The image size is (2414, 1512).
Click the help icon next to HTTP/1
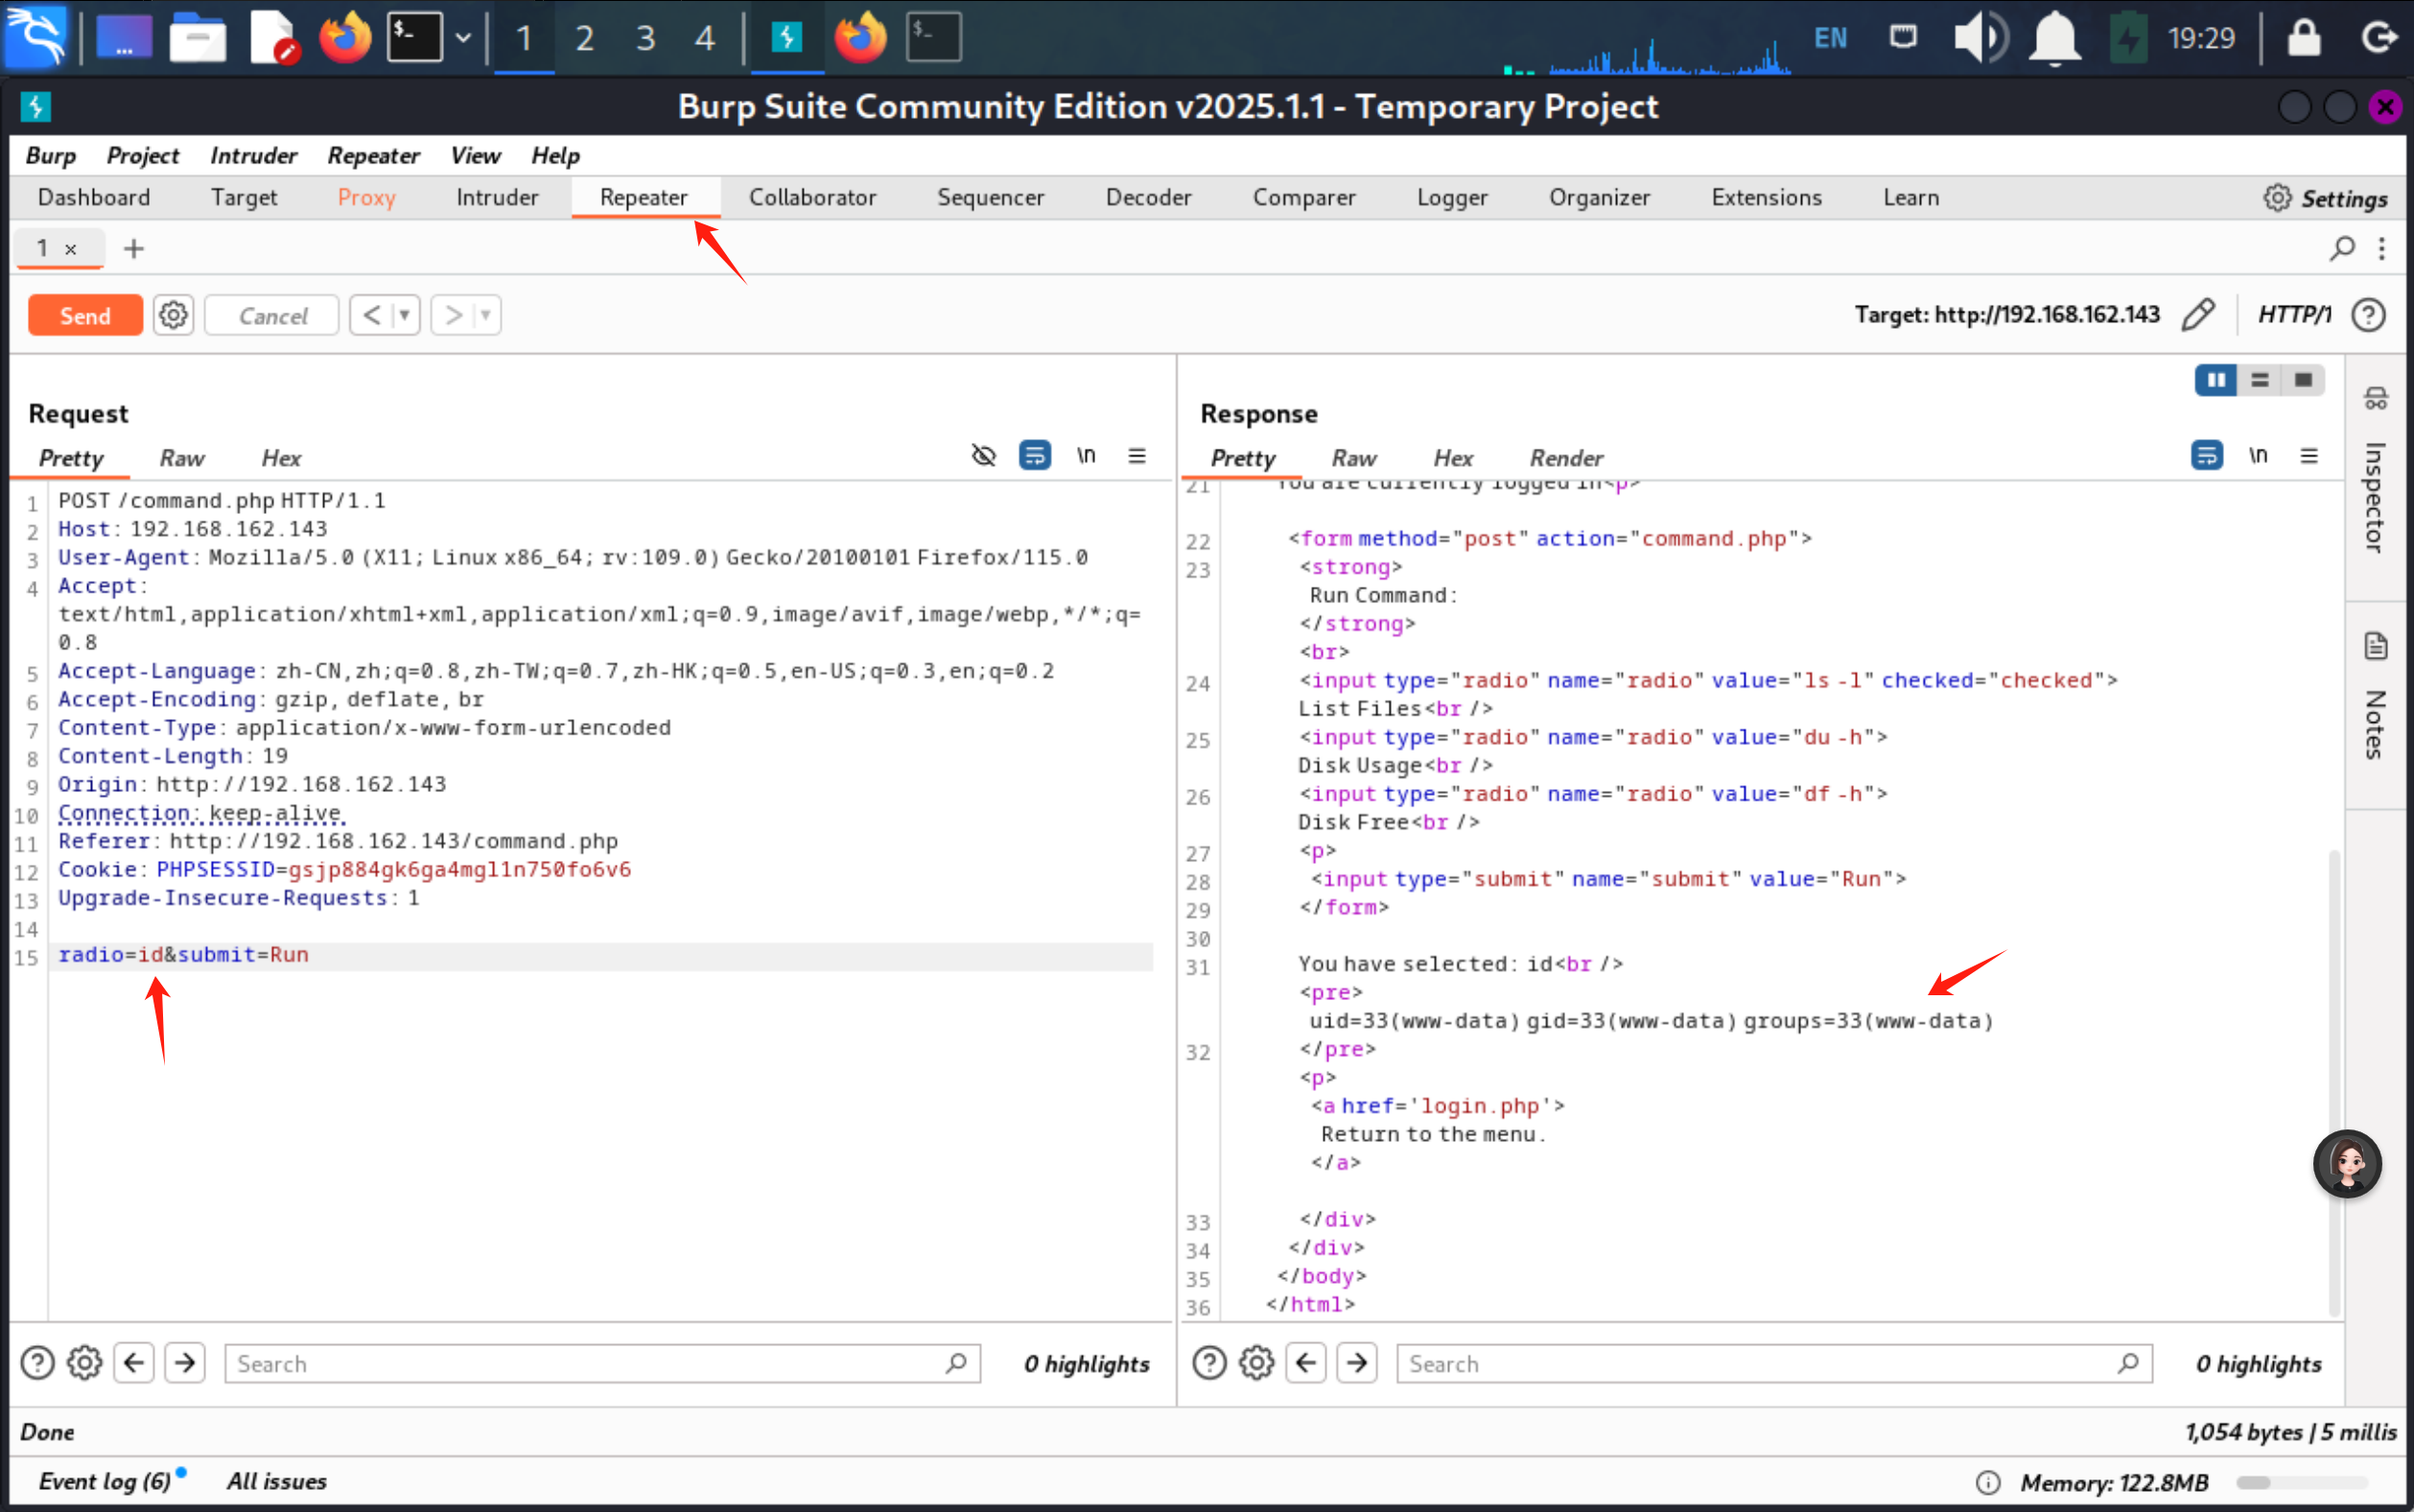[2369, 315]
